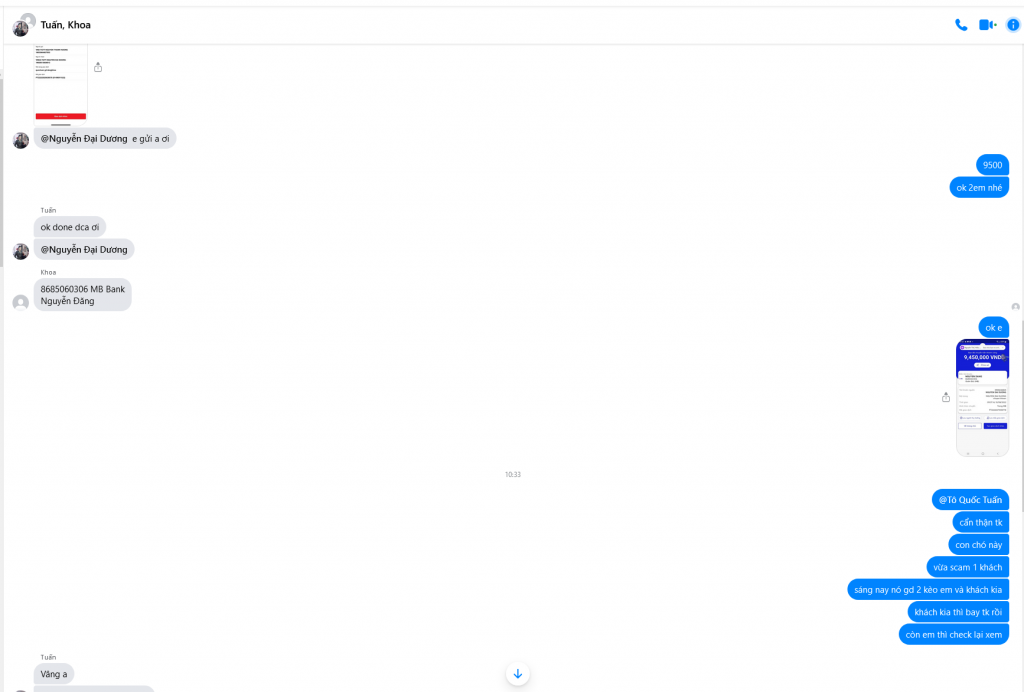Open Tuấn's avatar beside the @Nguyễn Đại Dương message
This screenshot has height=692, width=1024.
point(21,251)
